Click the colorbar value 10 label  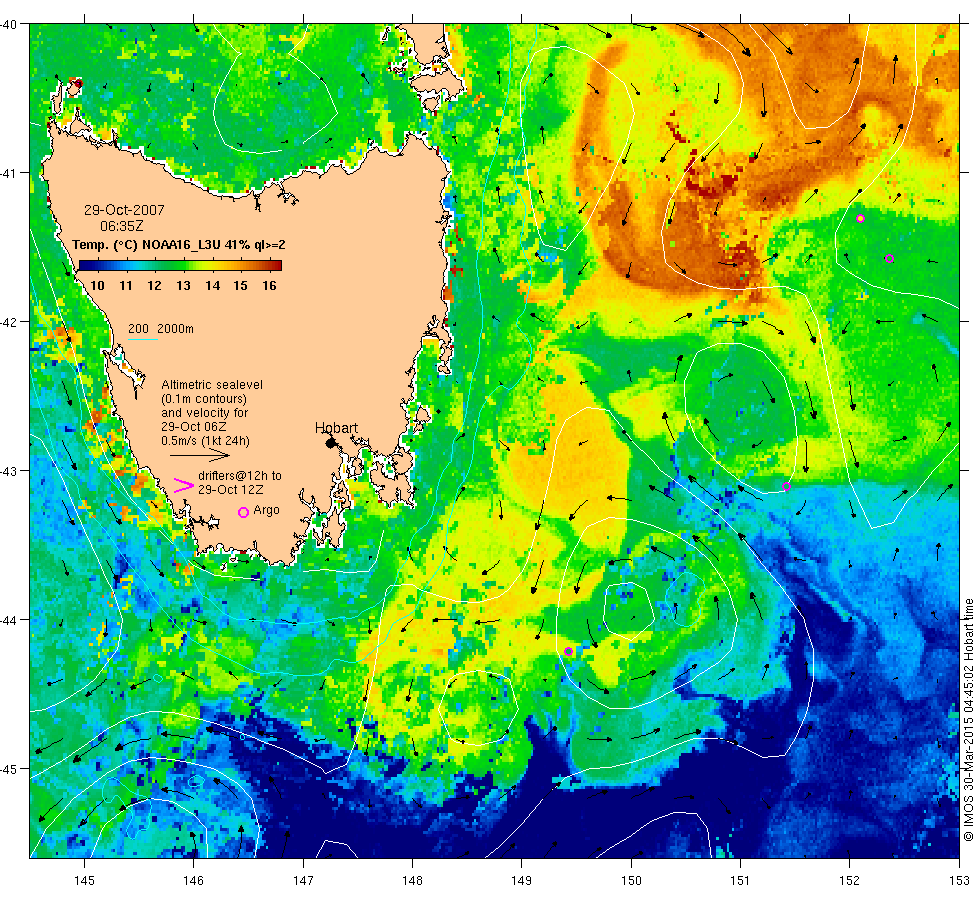(97, 286)
